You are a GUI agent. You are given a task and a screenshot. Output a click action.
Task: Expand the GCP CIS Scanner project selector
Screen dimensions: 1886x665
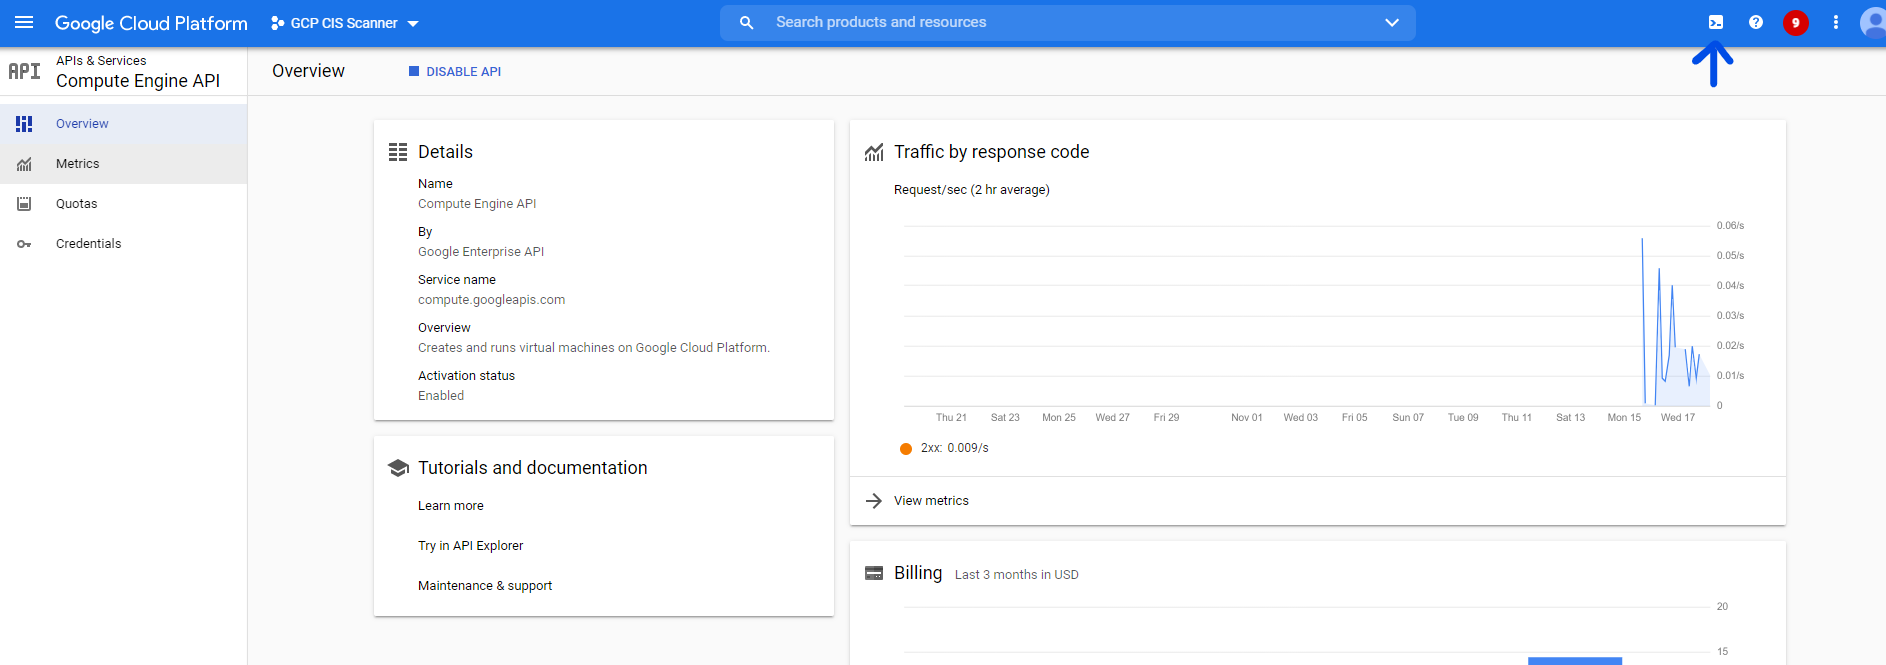tap(345, 23)
